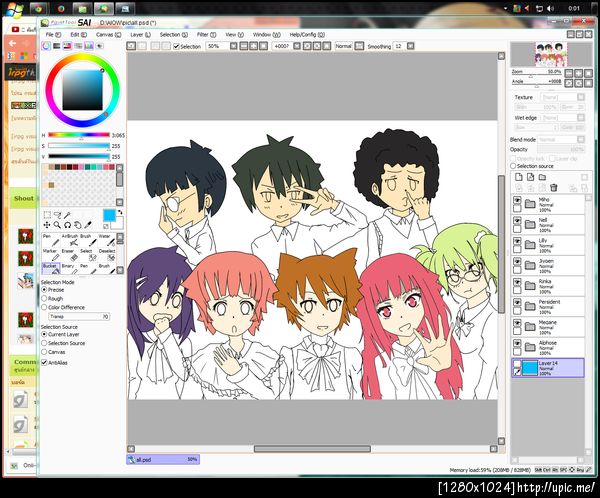Viewport: 600px width, 498px height.
Task: Open the Filter menu
Action: pos(206,34)
